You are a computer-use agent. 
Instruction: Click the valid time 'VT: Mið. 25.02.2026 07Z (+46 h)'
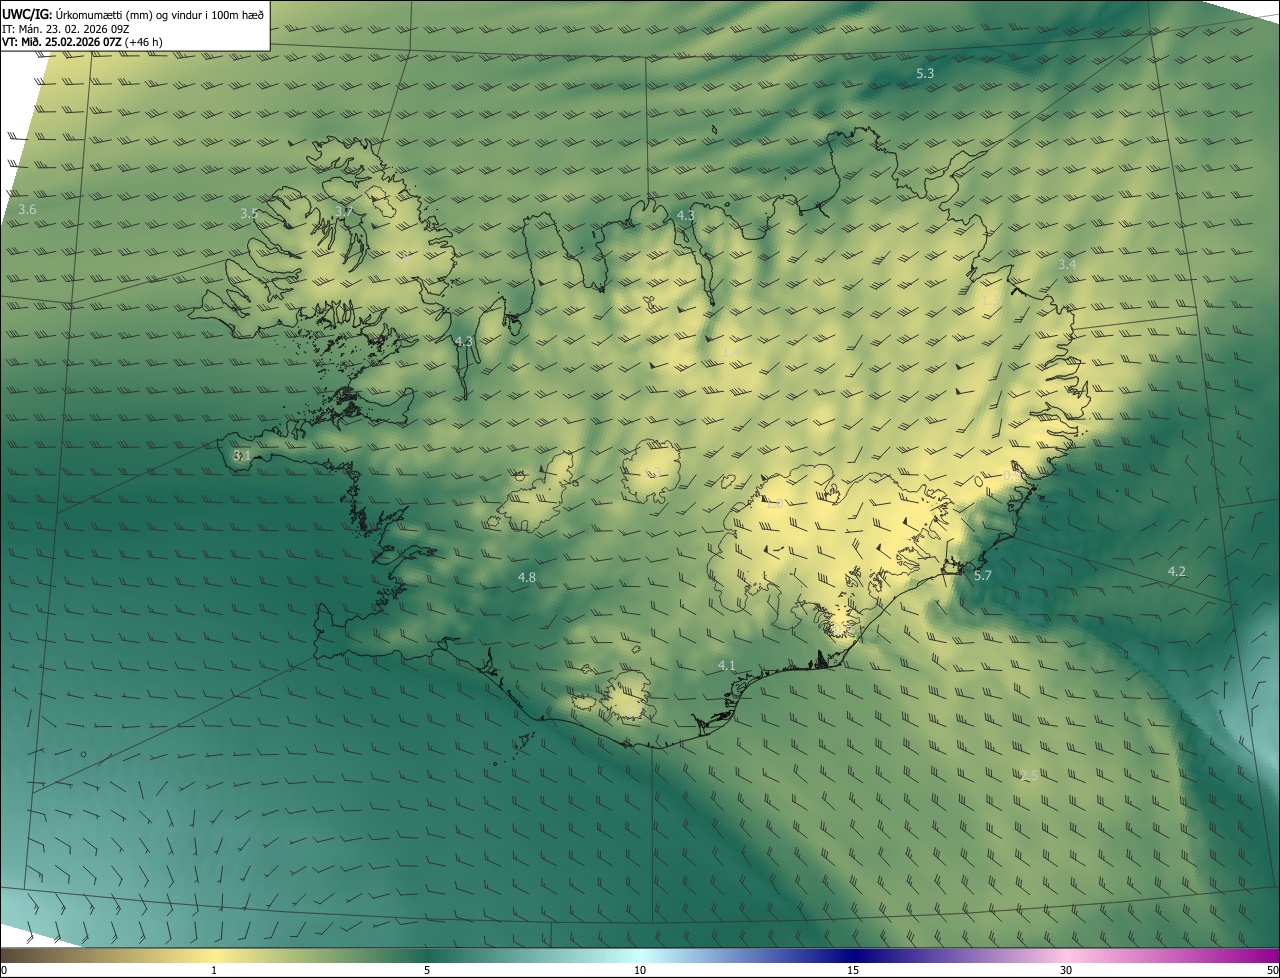(x=82, y=43)
